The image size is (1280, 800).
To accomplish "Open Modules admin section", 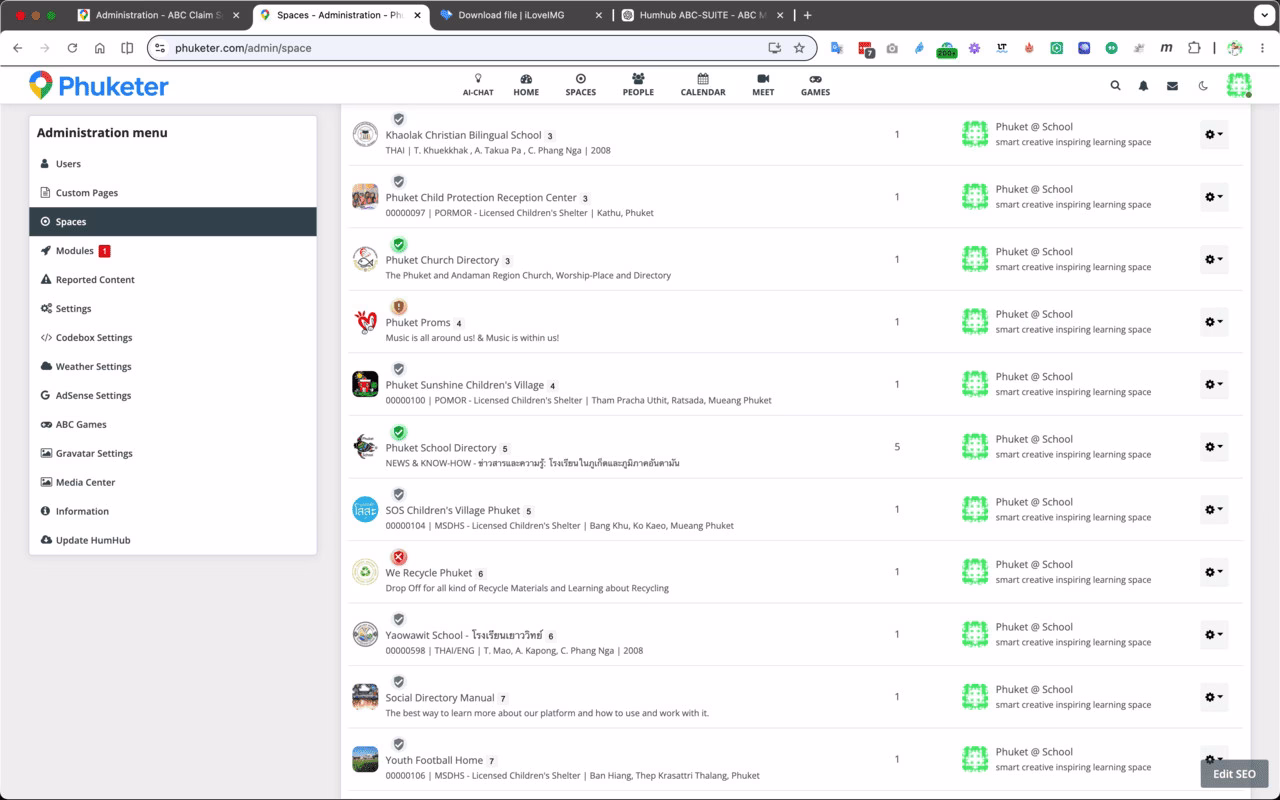I will (173, 251).
